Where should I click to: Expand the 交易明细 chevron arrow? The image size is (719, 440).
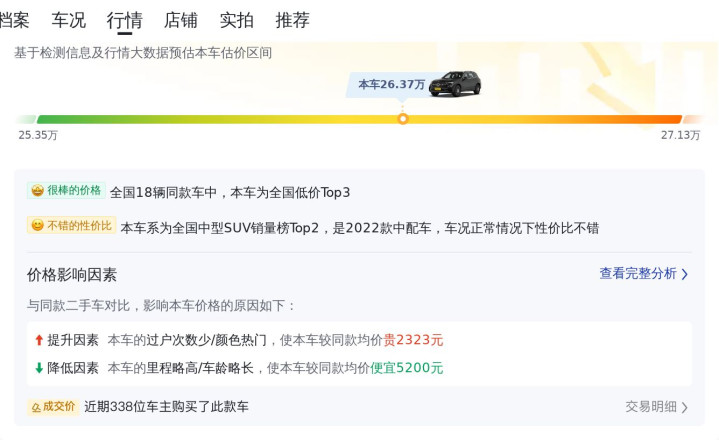[685, 407]
